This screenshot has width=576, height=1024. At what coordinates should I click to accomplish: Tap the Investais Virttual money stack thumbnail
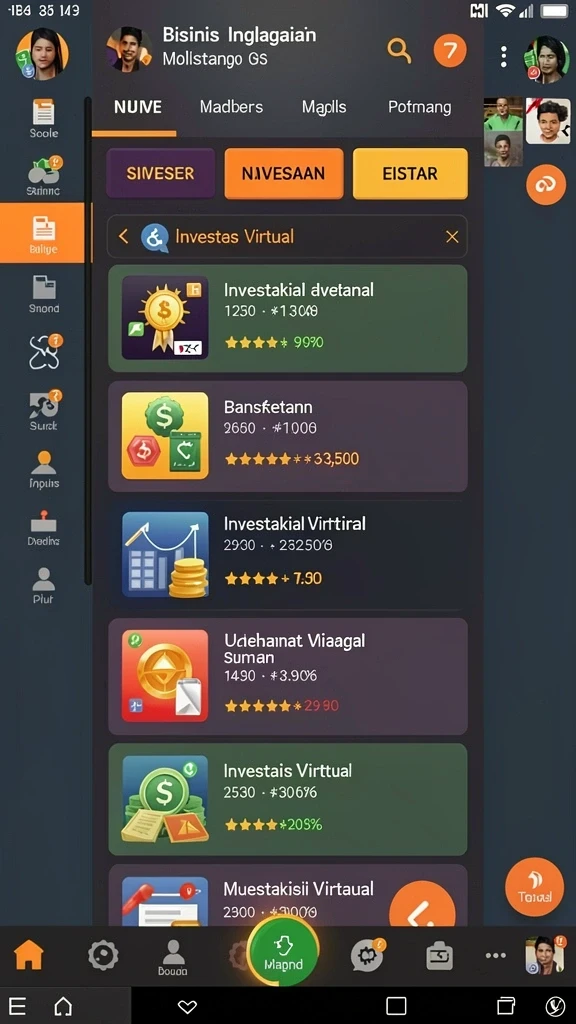(x=165, y=799)
